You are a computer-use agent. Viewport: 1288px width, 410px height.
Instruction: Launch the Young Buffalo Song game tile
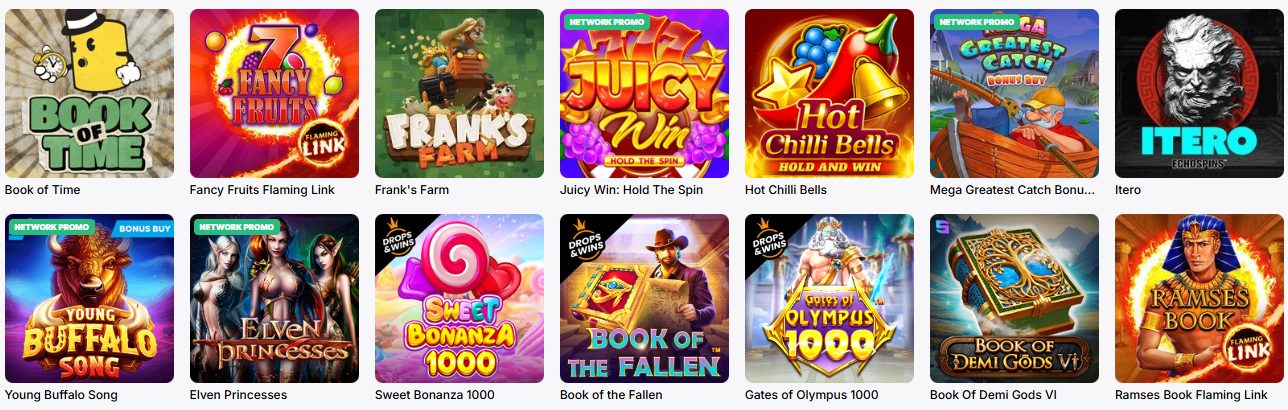pyautogui.click(x=89, y=298)
